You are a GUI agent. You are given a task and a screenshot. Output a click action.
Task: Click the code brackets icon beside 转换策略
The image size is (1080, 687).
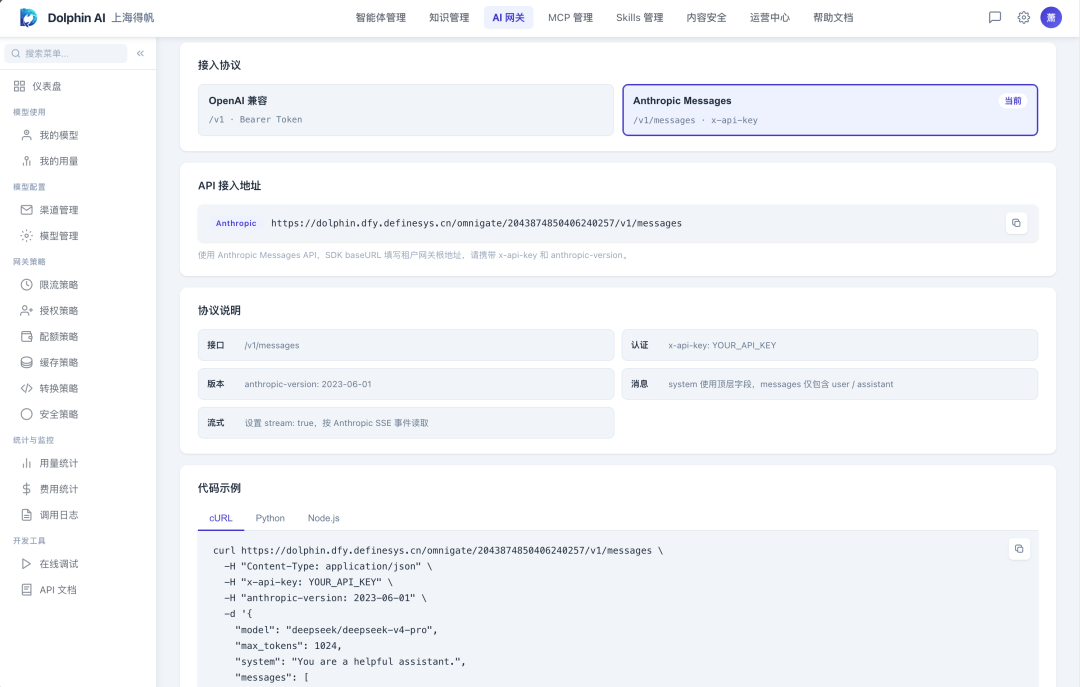[26, 388]
